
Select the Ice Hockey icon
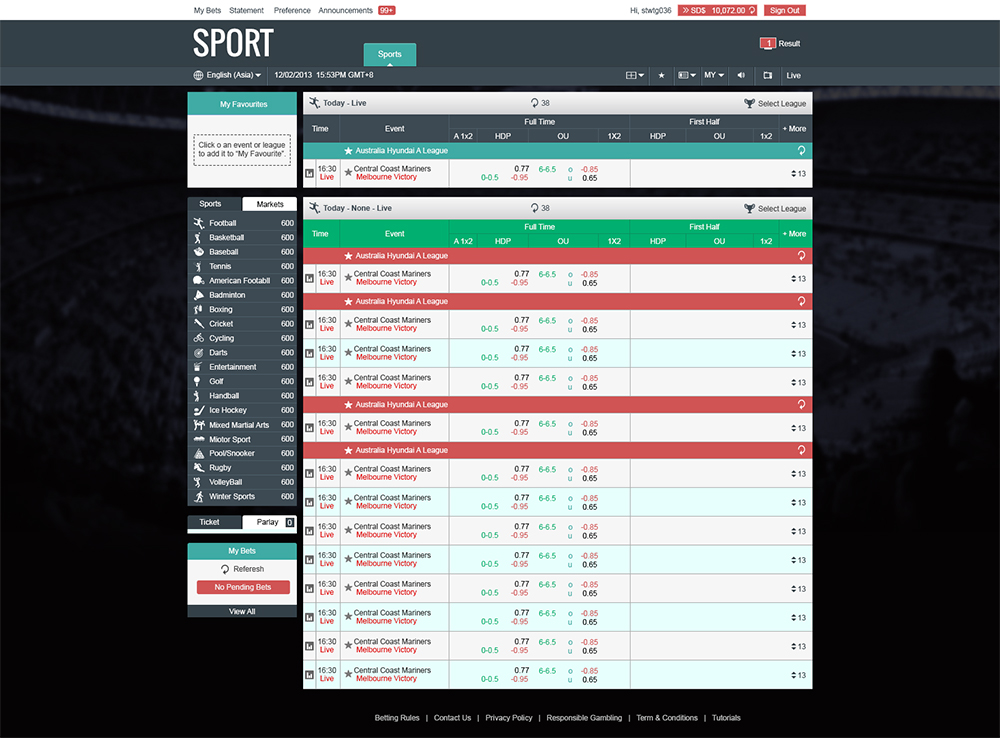pyautogui.click(x=198, y=410)
